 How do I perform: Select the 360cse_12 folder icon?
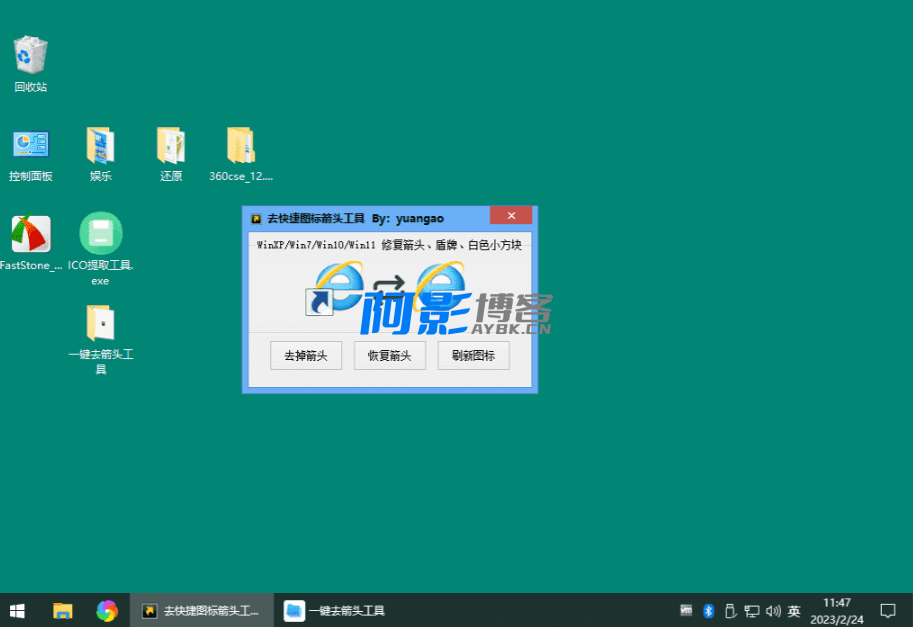pos(241,146)
